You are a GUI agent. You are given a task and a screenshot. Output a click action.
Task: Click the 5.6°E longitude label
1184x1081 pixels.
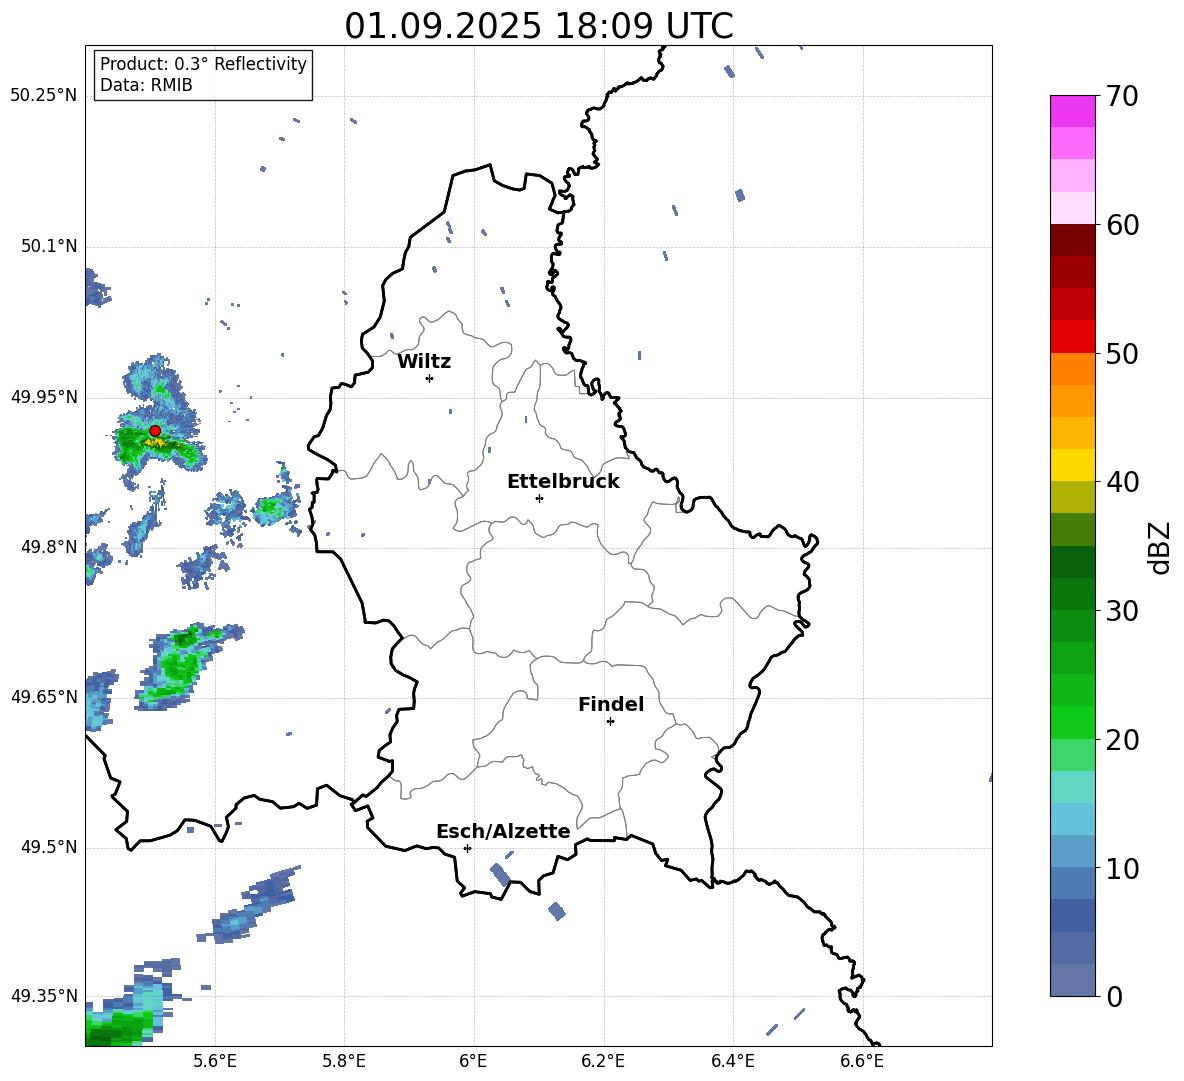(x=215, y=1061)
